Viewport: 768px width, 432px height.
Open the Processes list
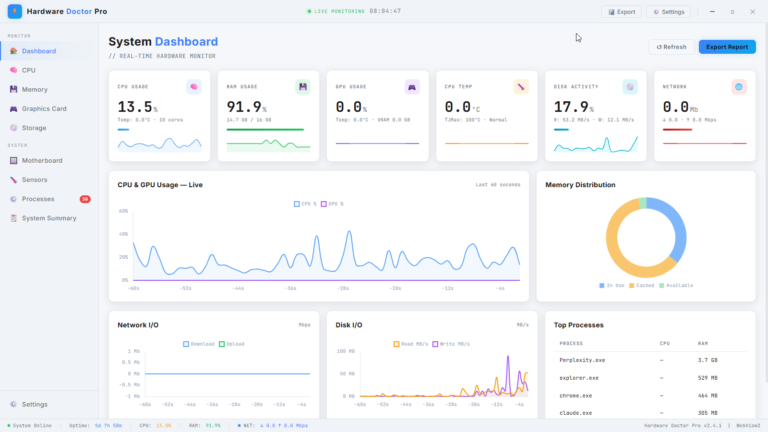(x=49, y=199)
